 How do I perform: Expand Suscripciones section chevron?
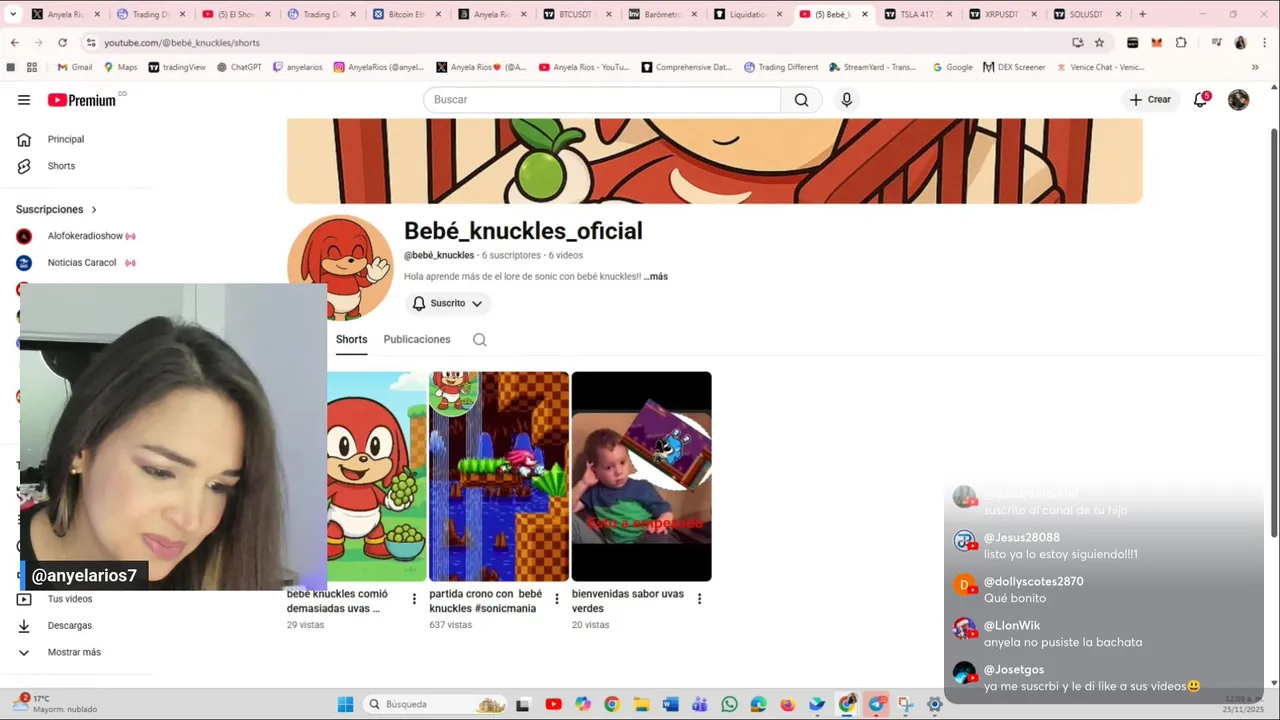(x=94, y=210)
